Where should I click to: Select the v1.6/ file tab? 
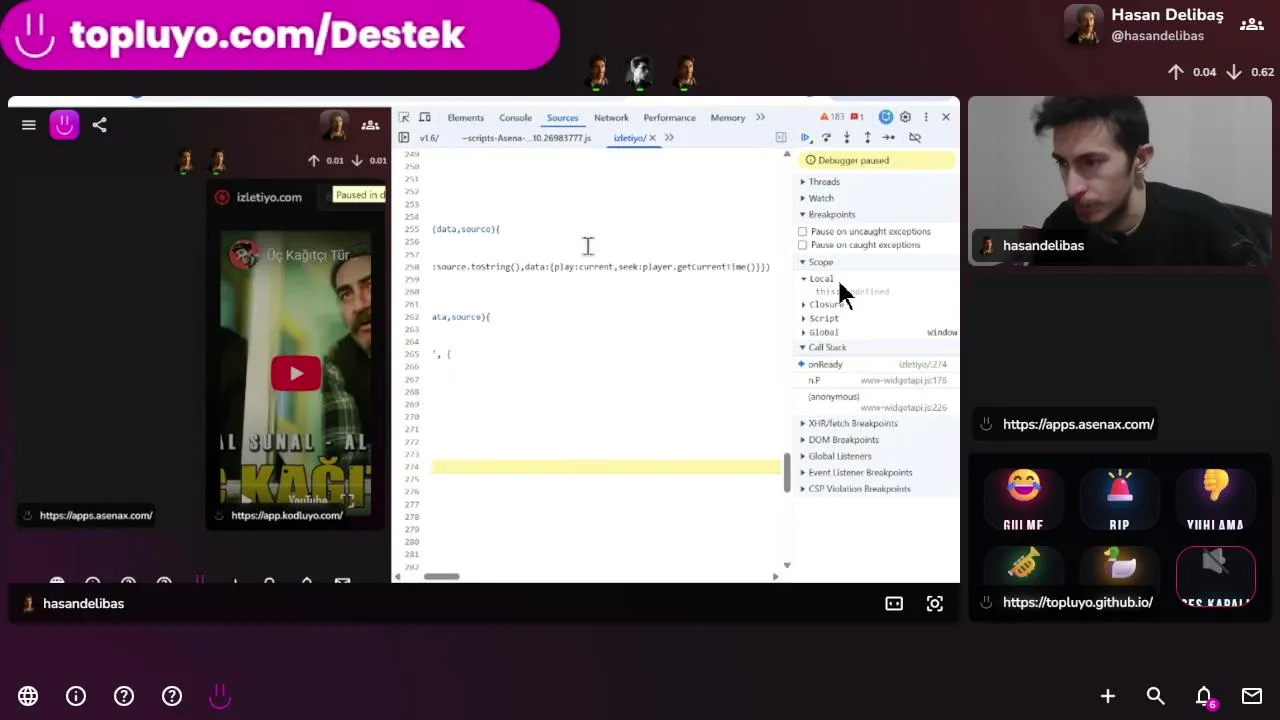(429, 138)
